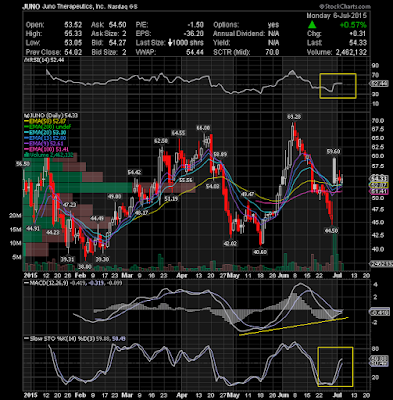Image resolution: width=393 pixels, height=400 pixels.
Task: Click the 54.42 price label
Action: (134, 172)
